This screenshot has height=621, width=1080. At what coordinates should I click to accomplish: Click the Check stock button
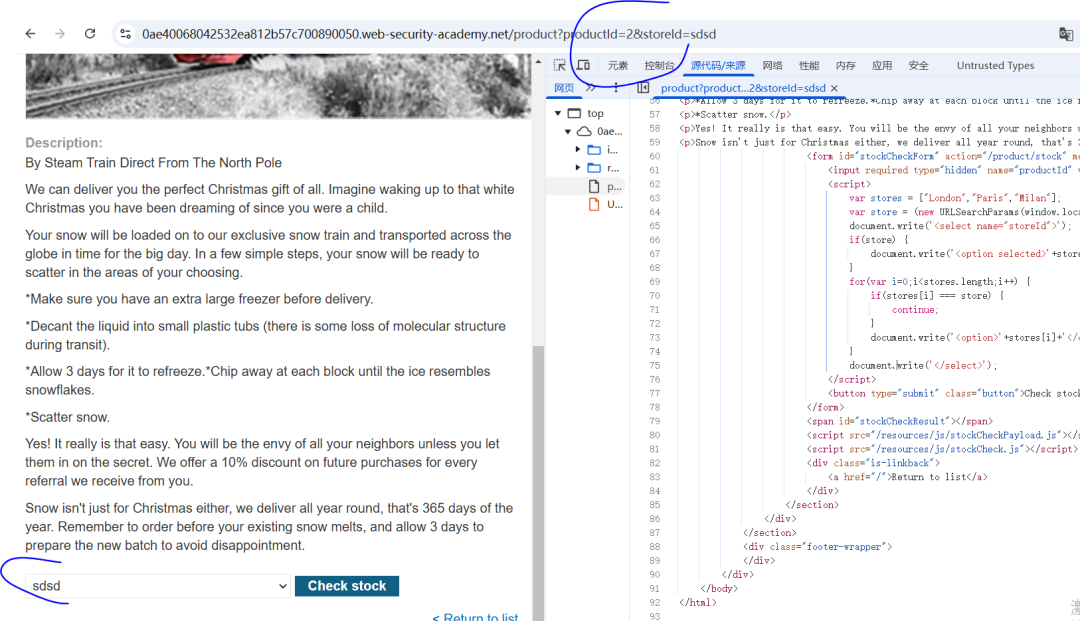click(x=346, y=586)
